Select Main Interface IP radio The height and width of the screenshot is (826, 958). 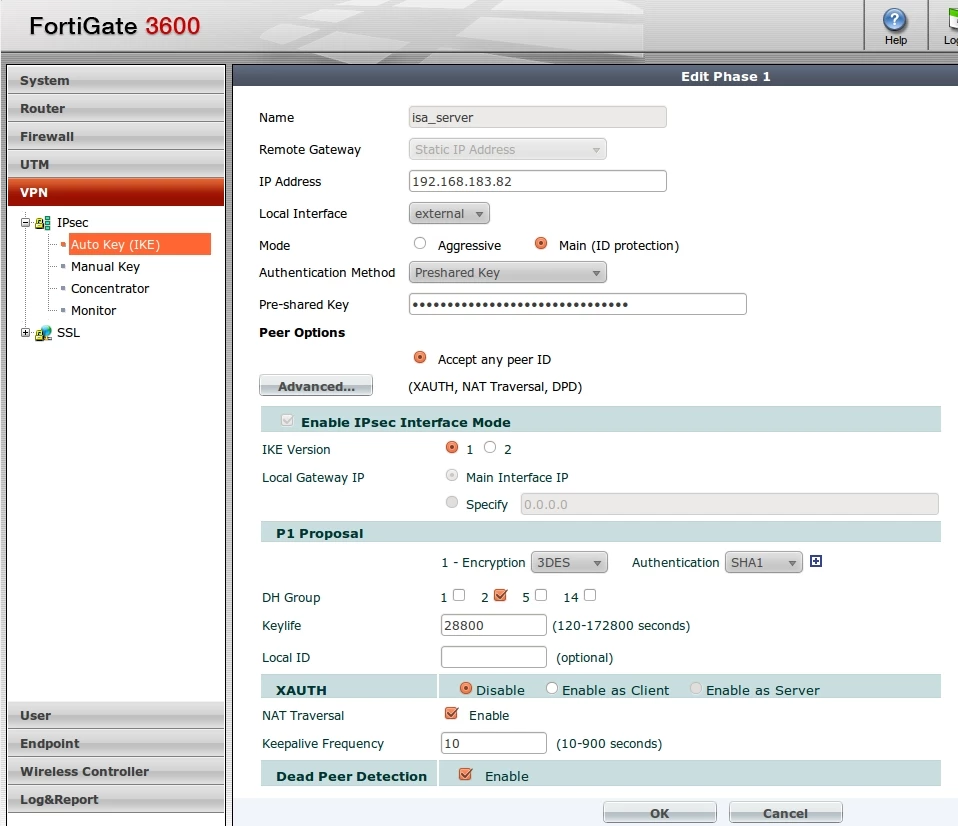pyautogui.click(x=452, y=475)
